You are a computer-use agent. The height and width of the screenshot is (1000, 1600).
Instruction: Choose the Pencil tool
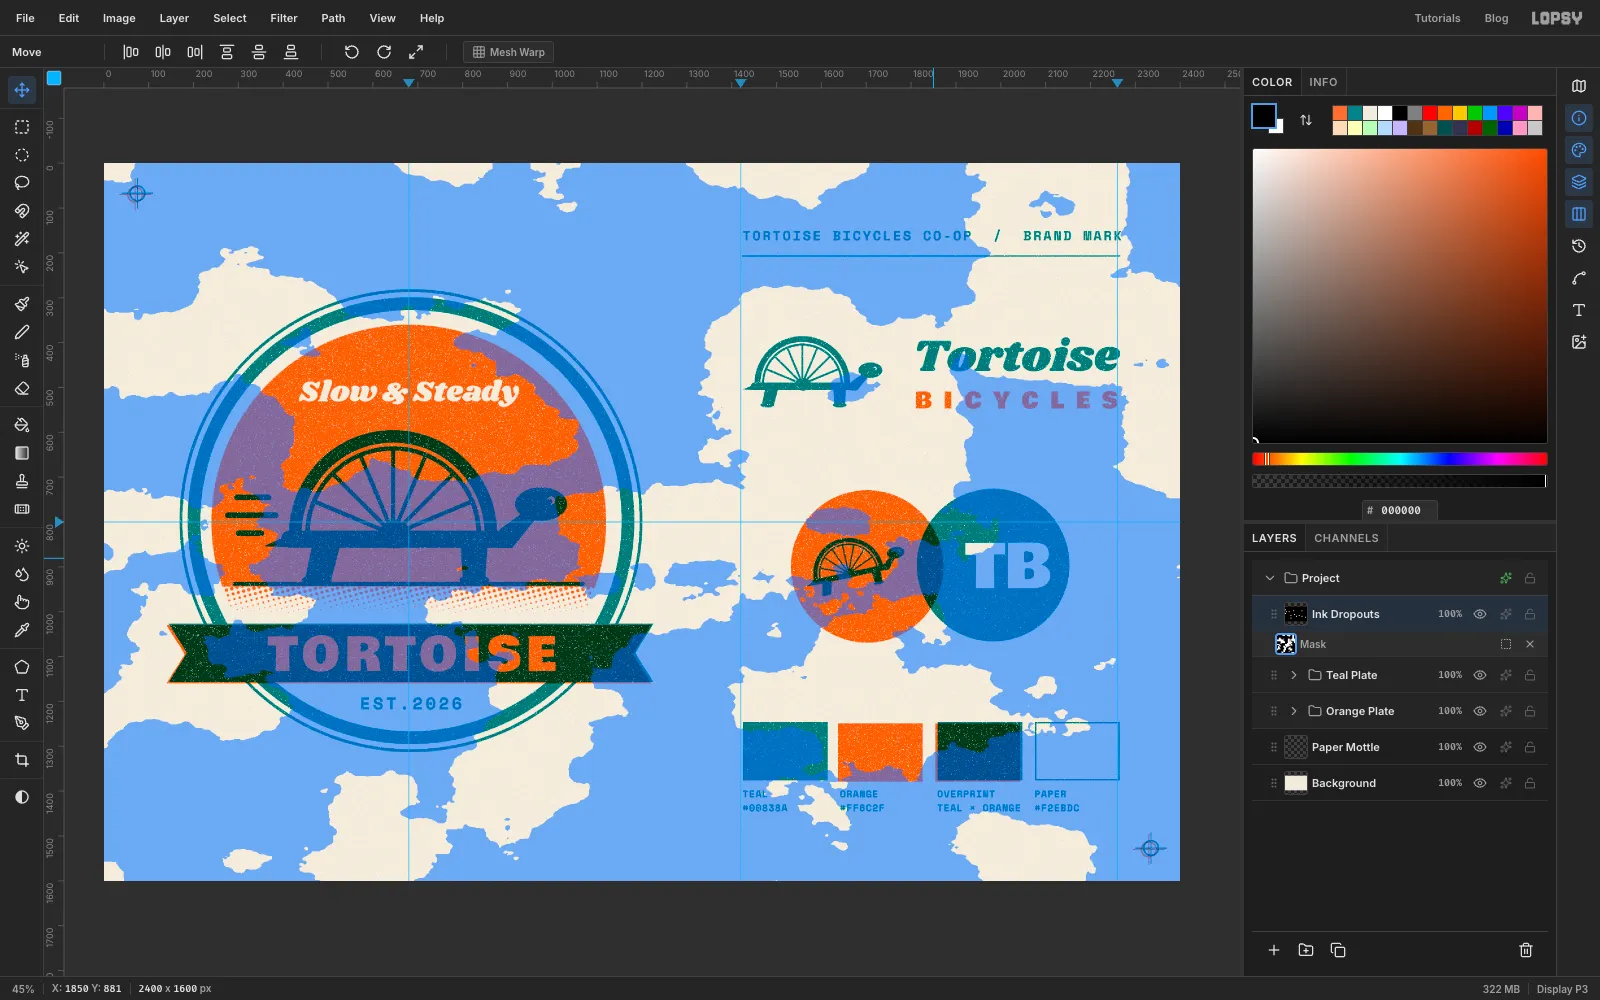click(22, 332)
